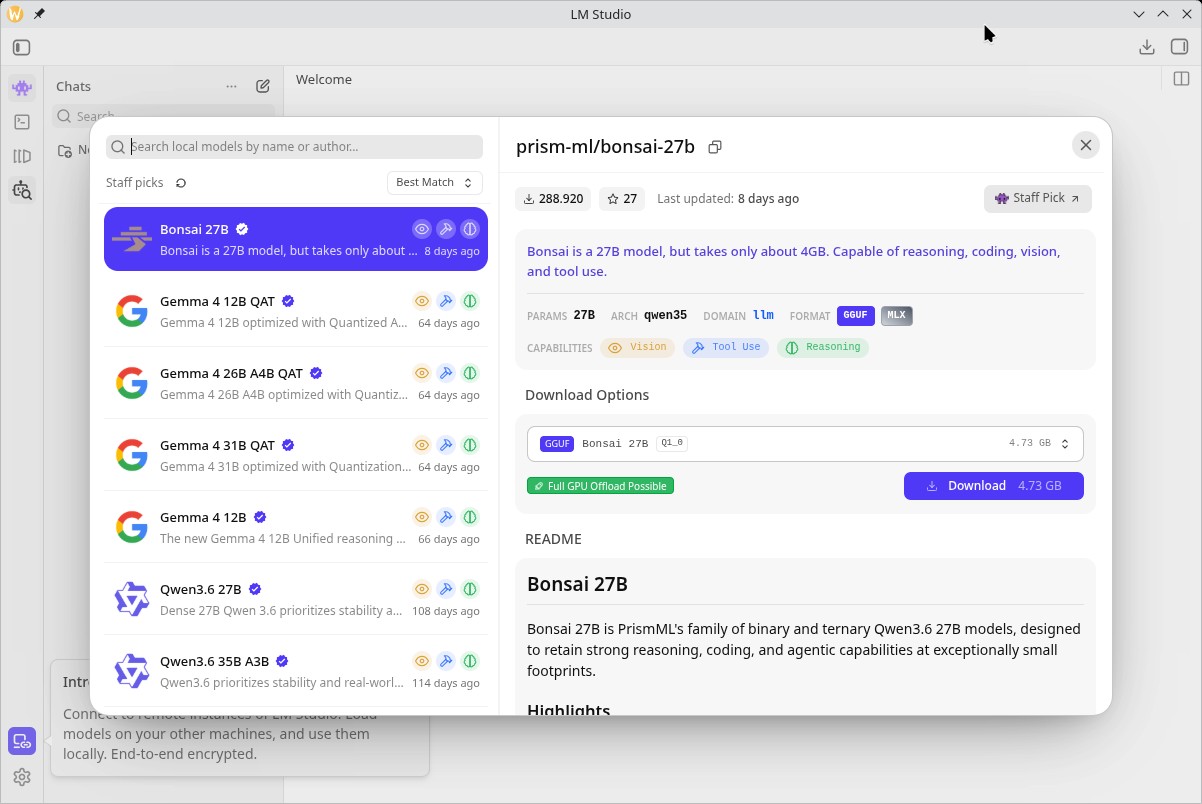Click the Full GPU Offload Possible badge
1202x804 pixels.
[600, 486]
